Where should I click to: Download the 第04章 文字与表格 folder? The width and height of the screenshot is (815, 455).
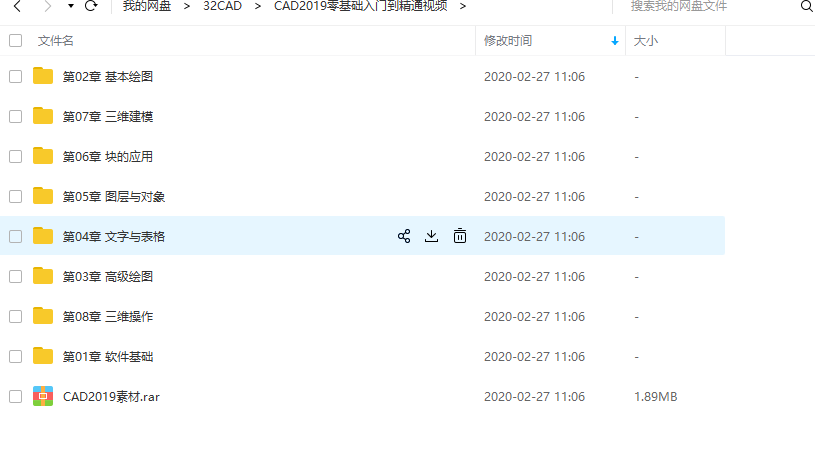click(x=431, y=236)
